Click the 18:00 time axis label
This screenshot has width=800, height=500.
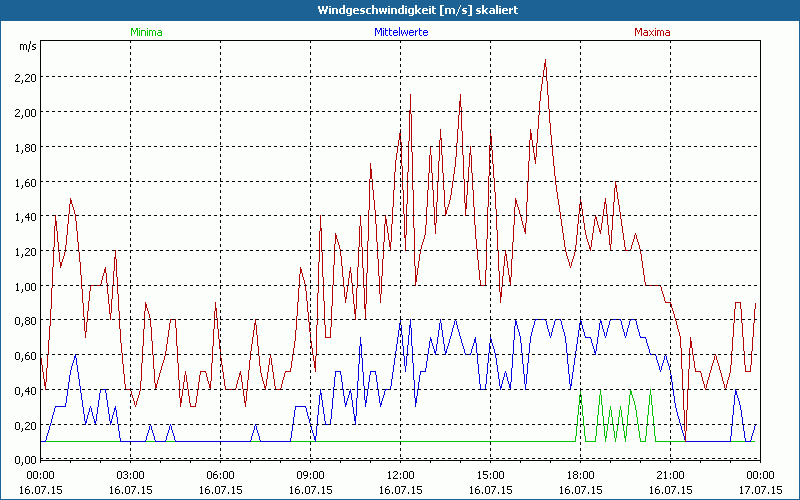[x=580, y=475]
